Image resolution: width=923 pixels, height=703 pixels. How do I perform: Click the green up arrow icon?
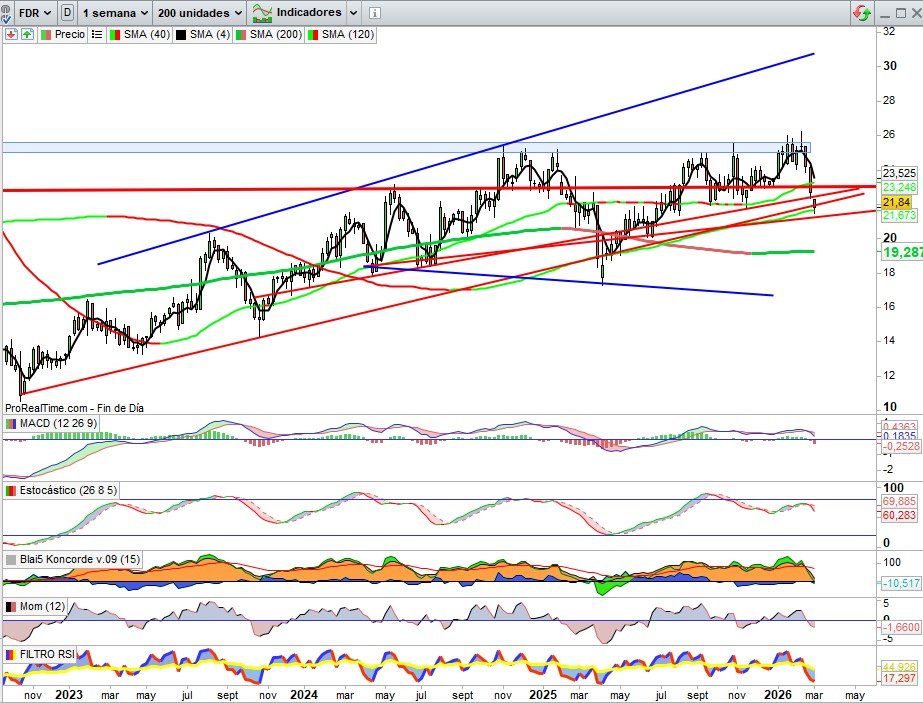pyautogui.click(x=27, y=35)
